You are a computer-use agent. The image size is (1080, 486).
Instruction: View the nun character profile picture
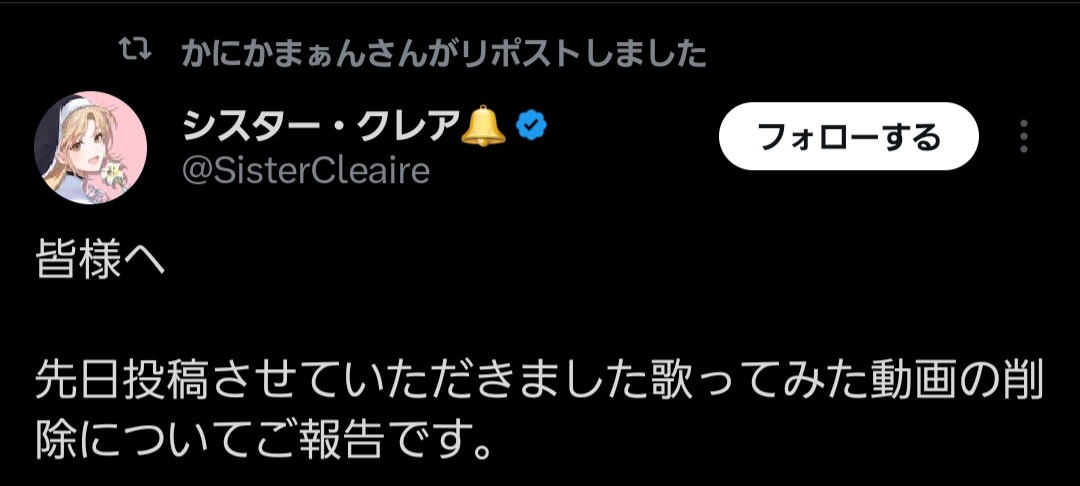point(90,147)
